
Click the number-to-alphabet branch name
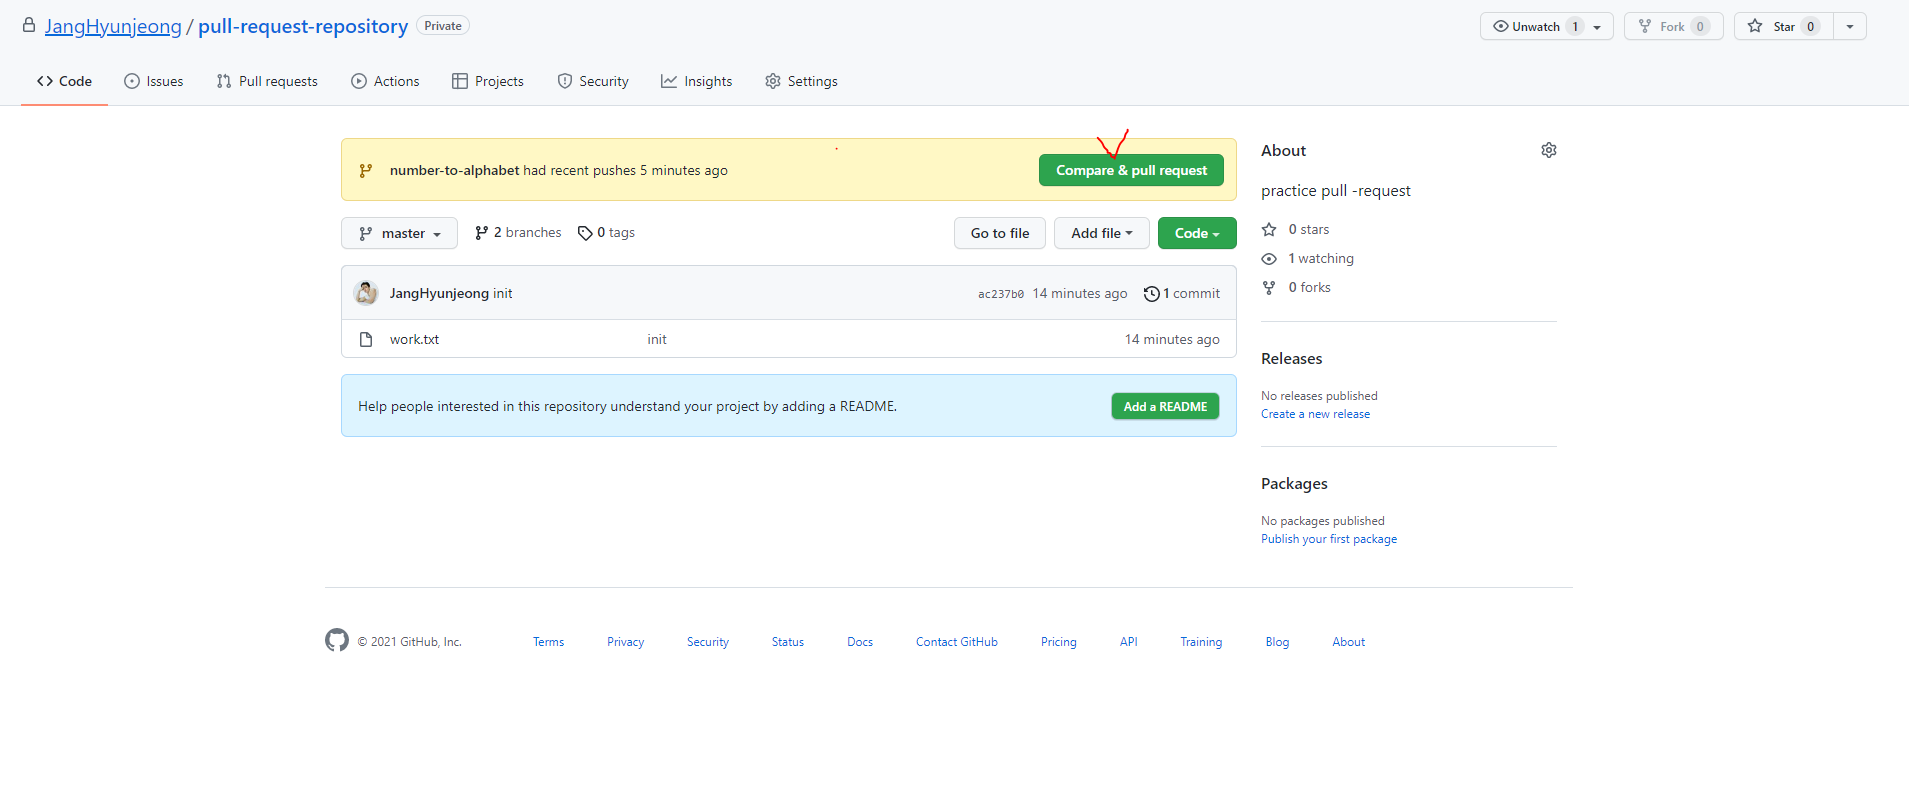coord(454,170)
